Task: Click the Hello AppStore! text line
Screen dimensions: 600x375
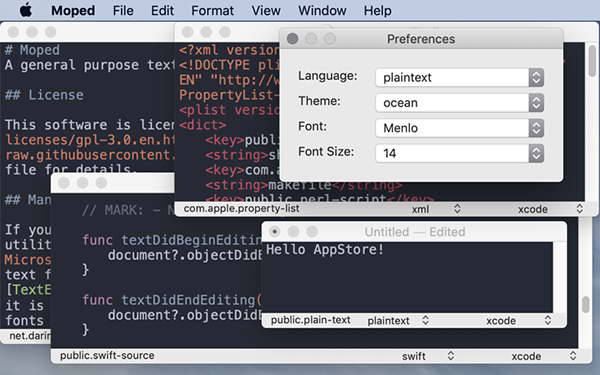Action: [325, 249]
